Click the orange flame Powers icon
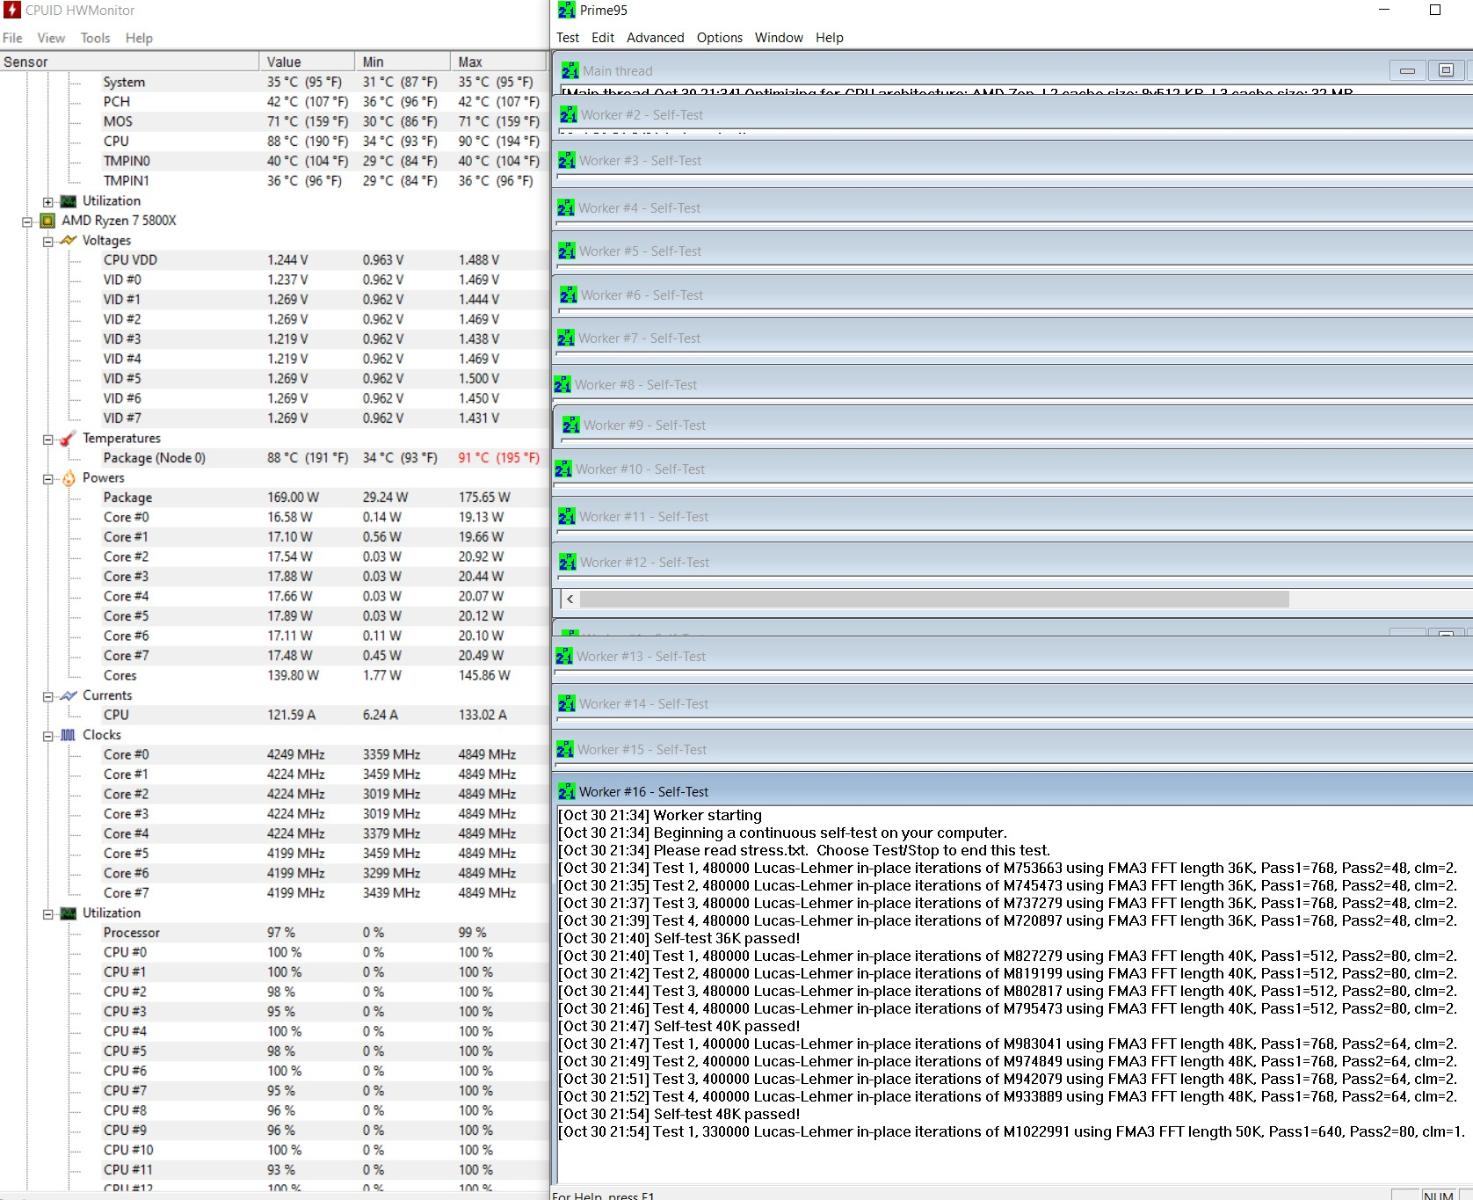The height and width of the screenshot is (1200, 1473). click(x=68, y=478)
